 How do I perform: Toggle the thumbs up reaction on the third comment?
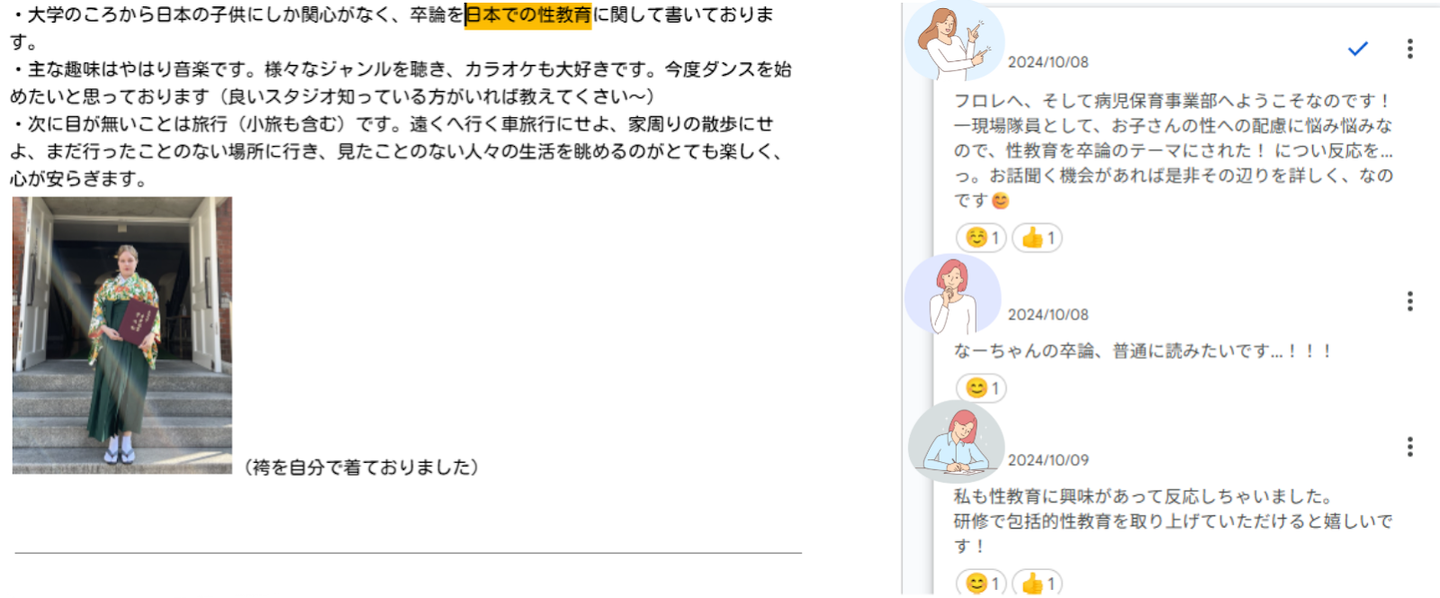[1037, 583]
